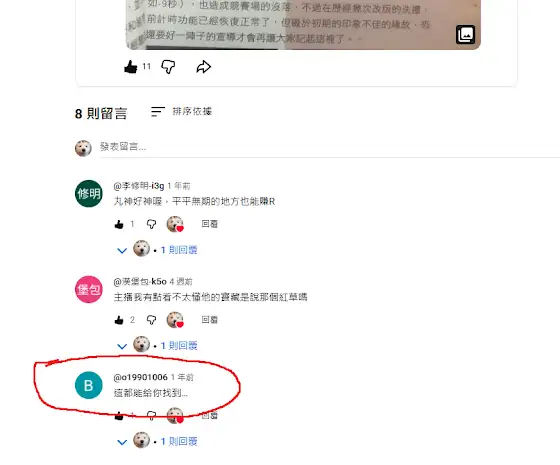Open the post image gallery icon
The width and height of the screenshot is (560, 465).
465,34
